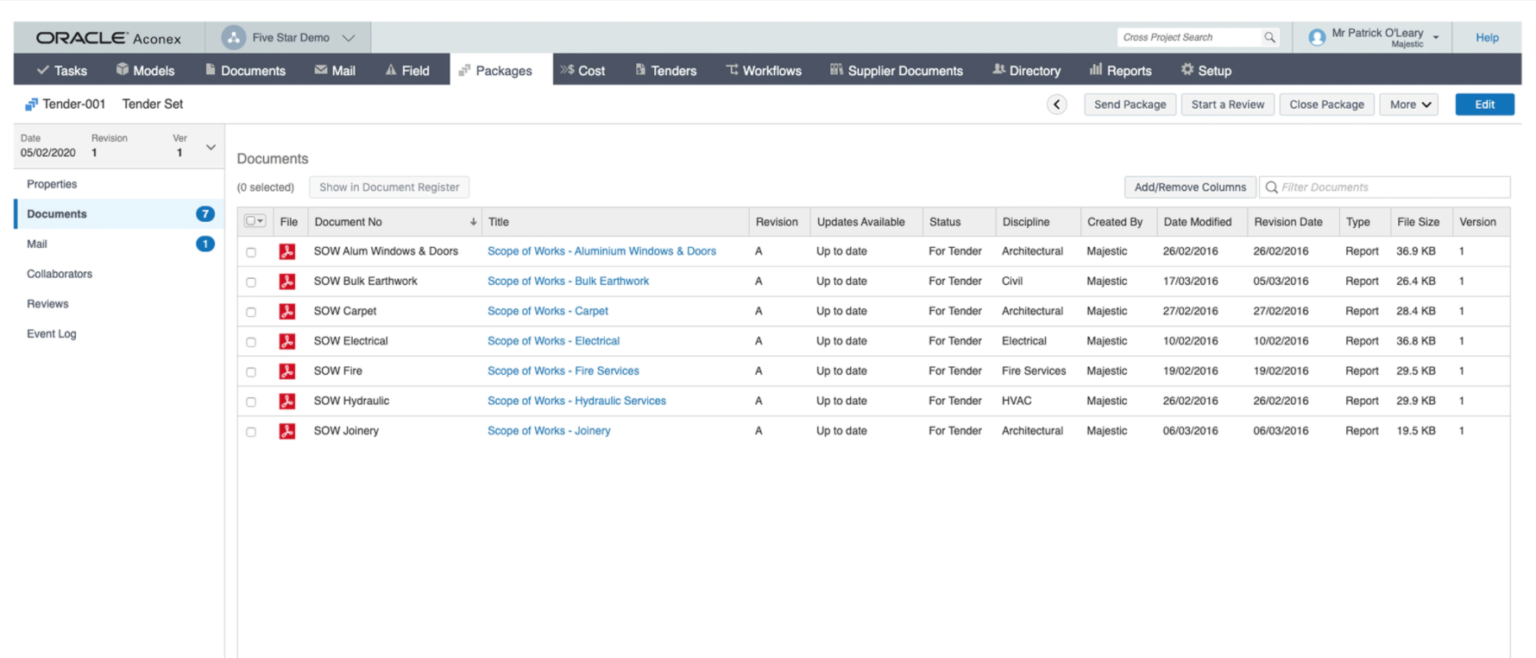The width and height of the screenshot is (1536, 658).
Task: Select Event Log in the left sidebar
Action: pyautogui.click(x=52, y=334)
